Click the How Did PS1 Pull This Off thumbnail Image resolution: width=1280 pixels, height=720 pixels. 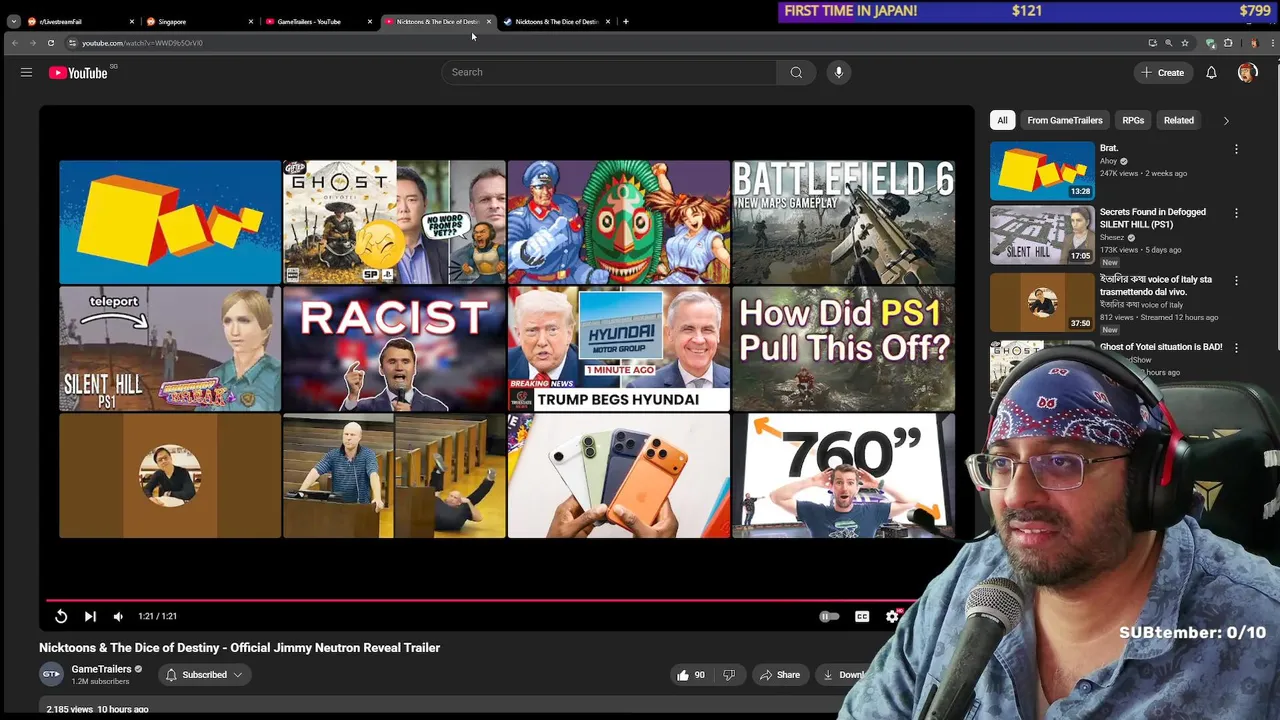click(843, 349)
